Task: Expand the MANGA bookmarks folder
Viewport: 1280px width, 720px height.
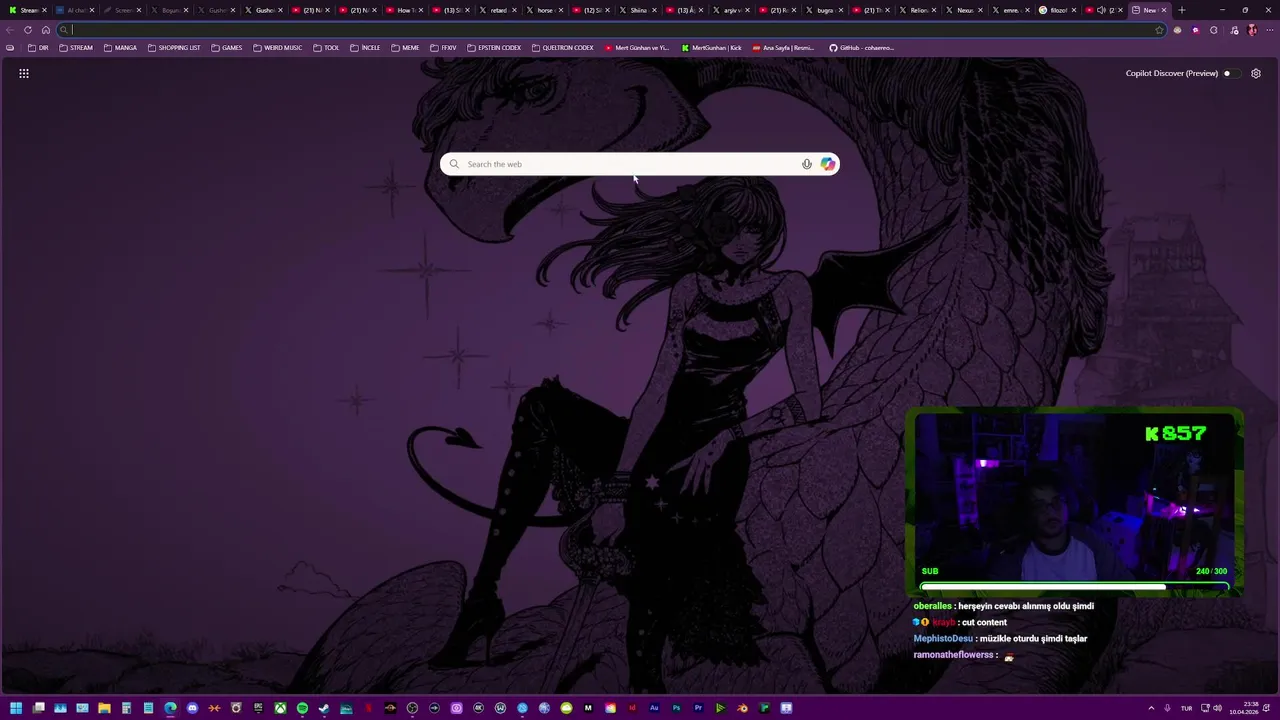Action: [120, 48]
